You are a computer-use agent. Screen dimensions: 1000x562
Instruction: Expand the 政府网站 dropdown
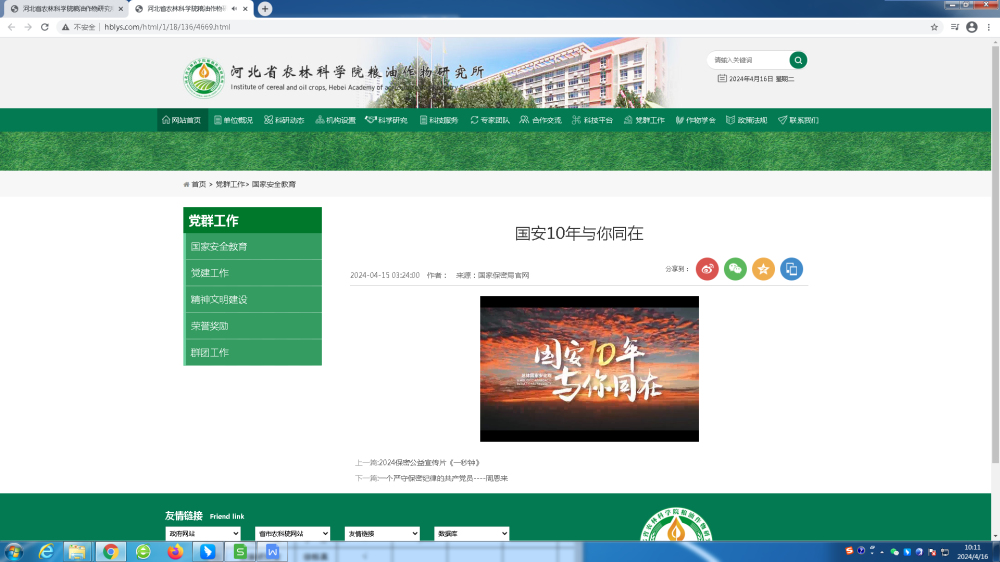tap(203, 534)
